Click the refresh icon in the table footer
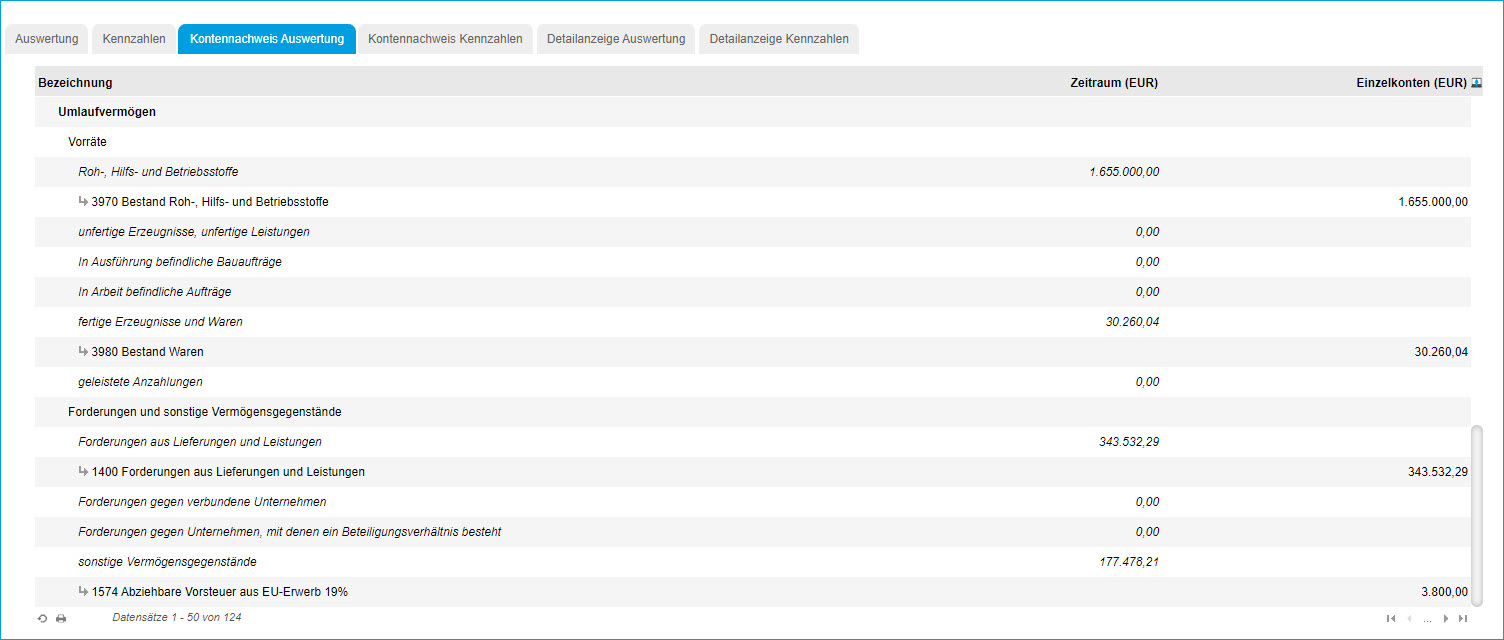1504x640 pixels. (x=43, y=618)
